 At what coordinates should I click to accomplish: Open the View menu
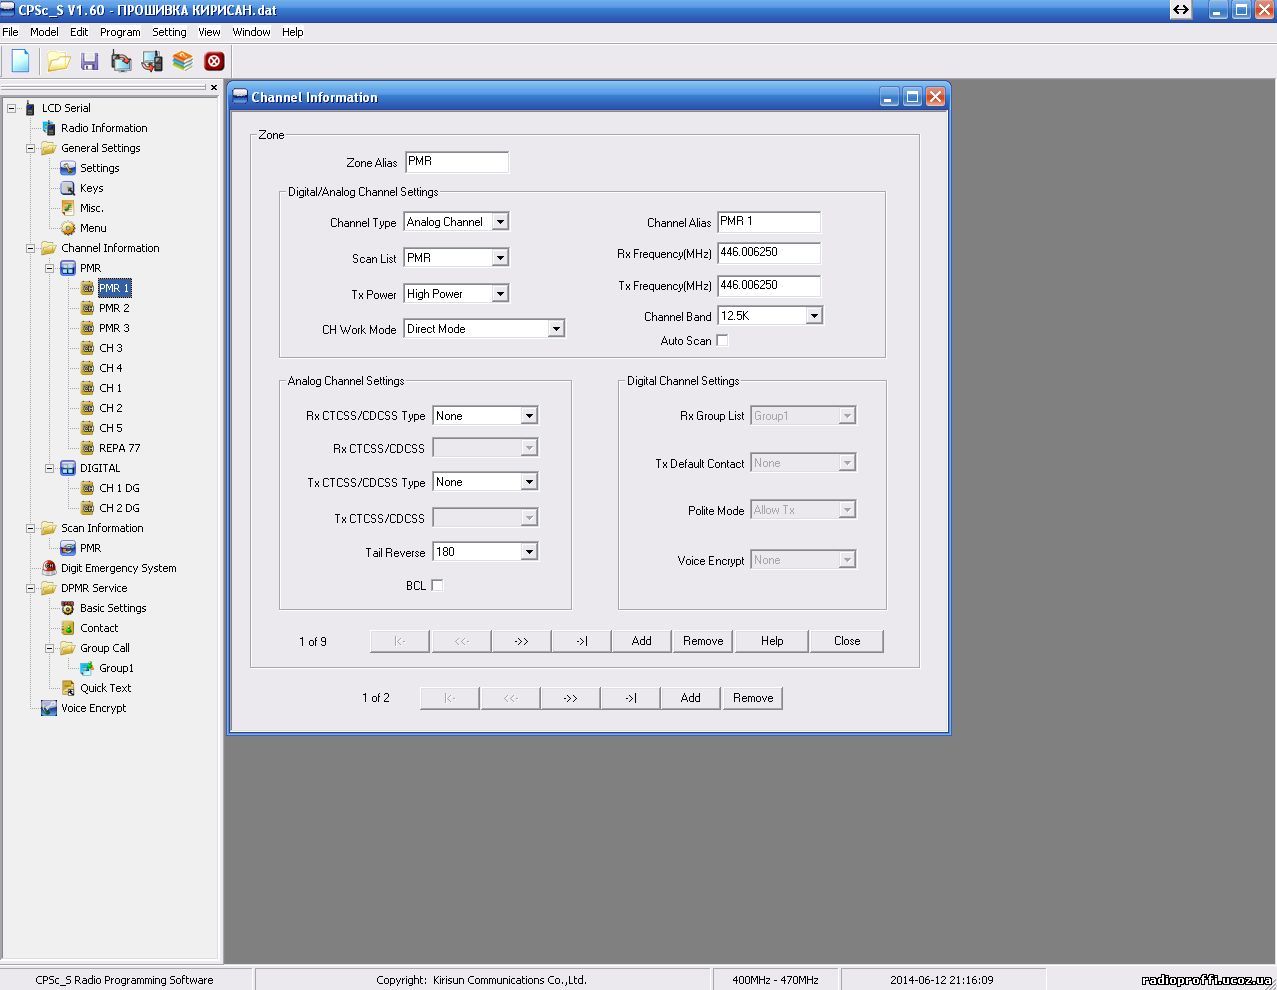(209, 32)
